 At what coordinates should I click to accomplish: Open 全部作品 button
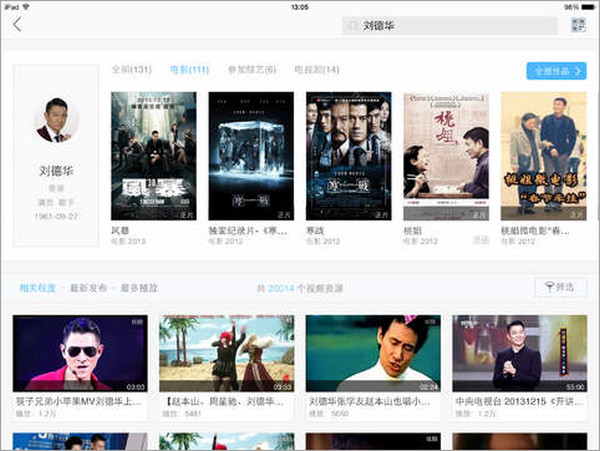[x=556, y=71]
